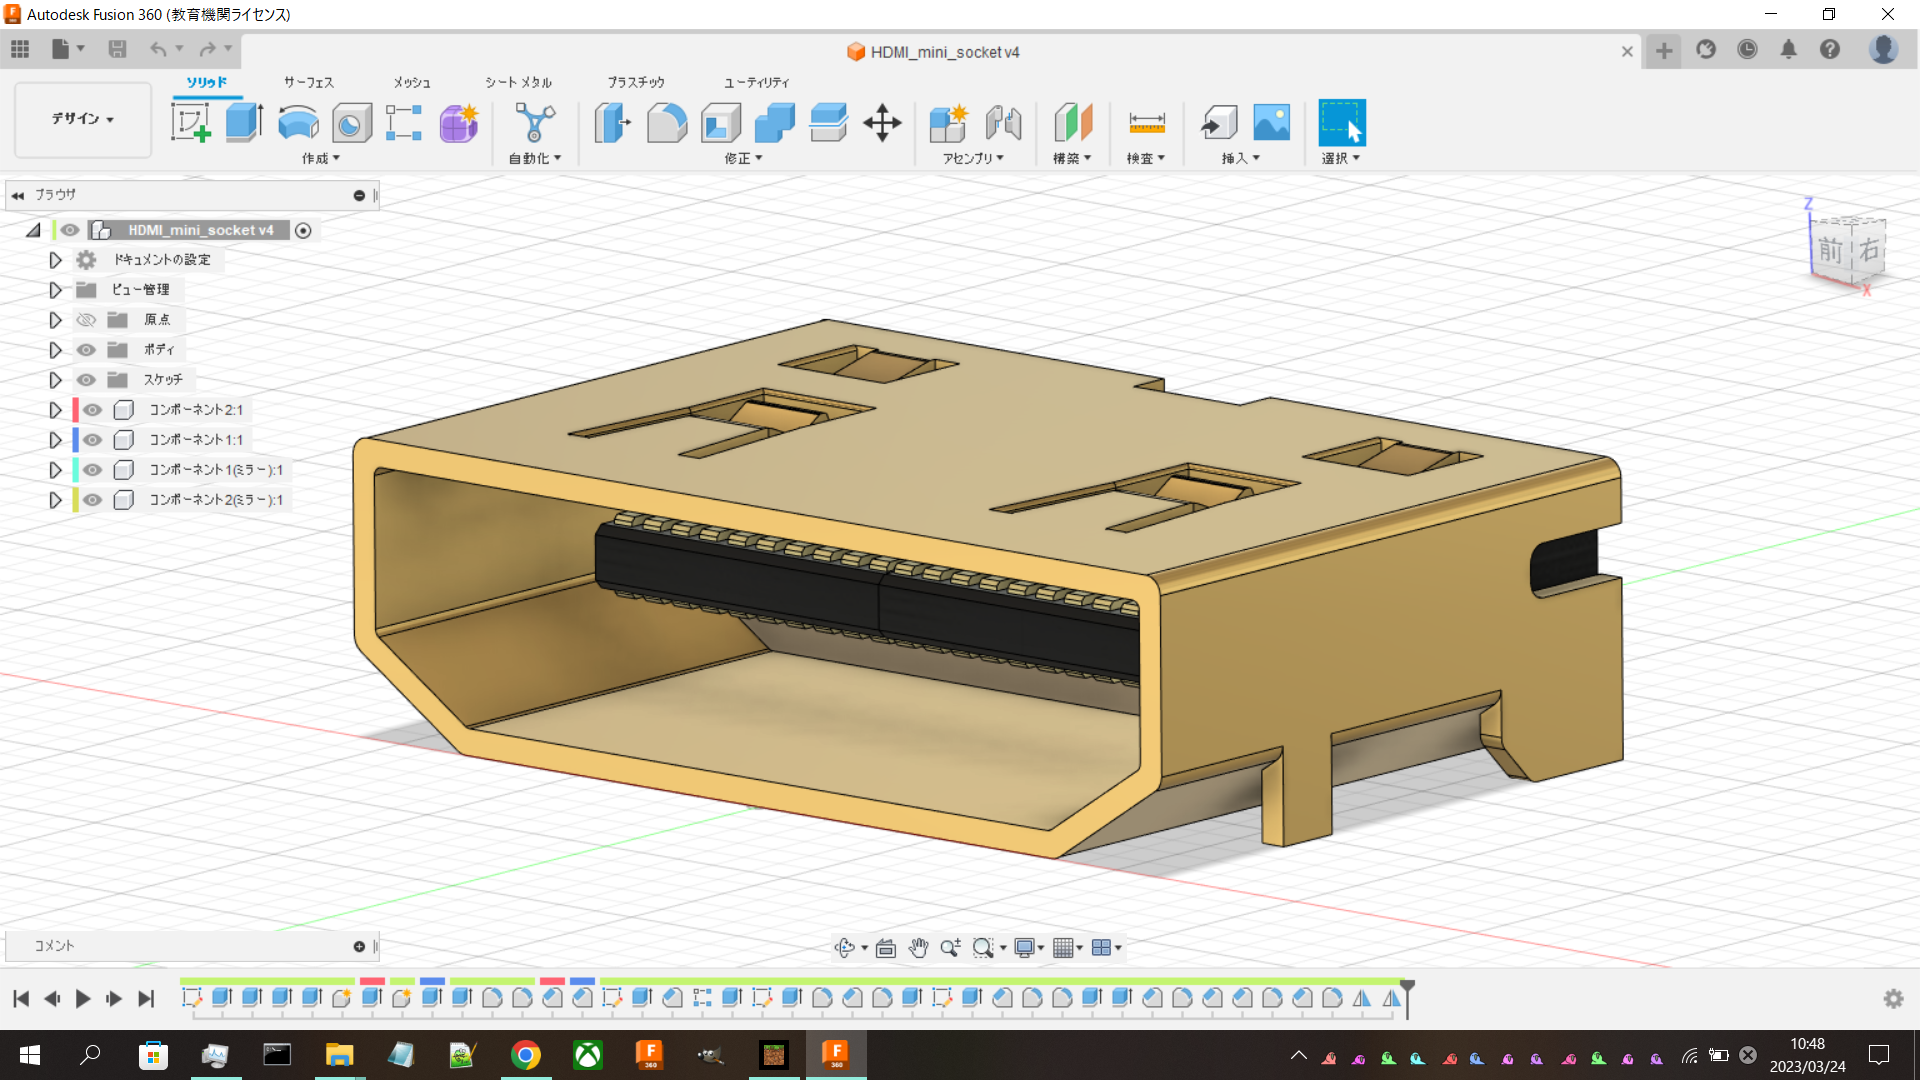Image resolution: width=1920 pixels, height=1080 pixels.
Task: Select the Revolve tool
Action: click(x=298, y=123)
